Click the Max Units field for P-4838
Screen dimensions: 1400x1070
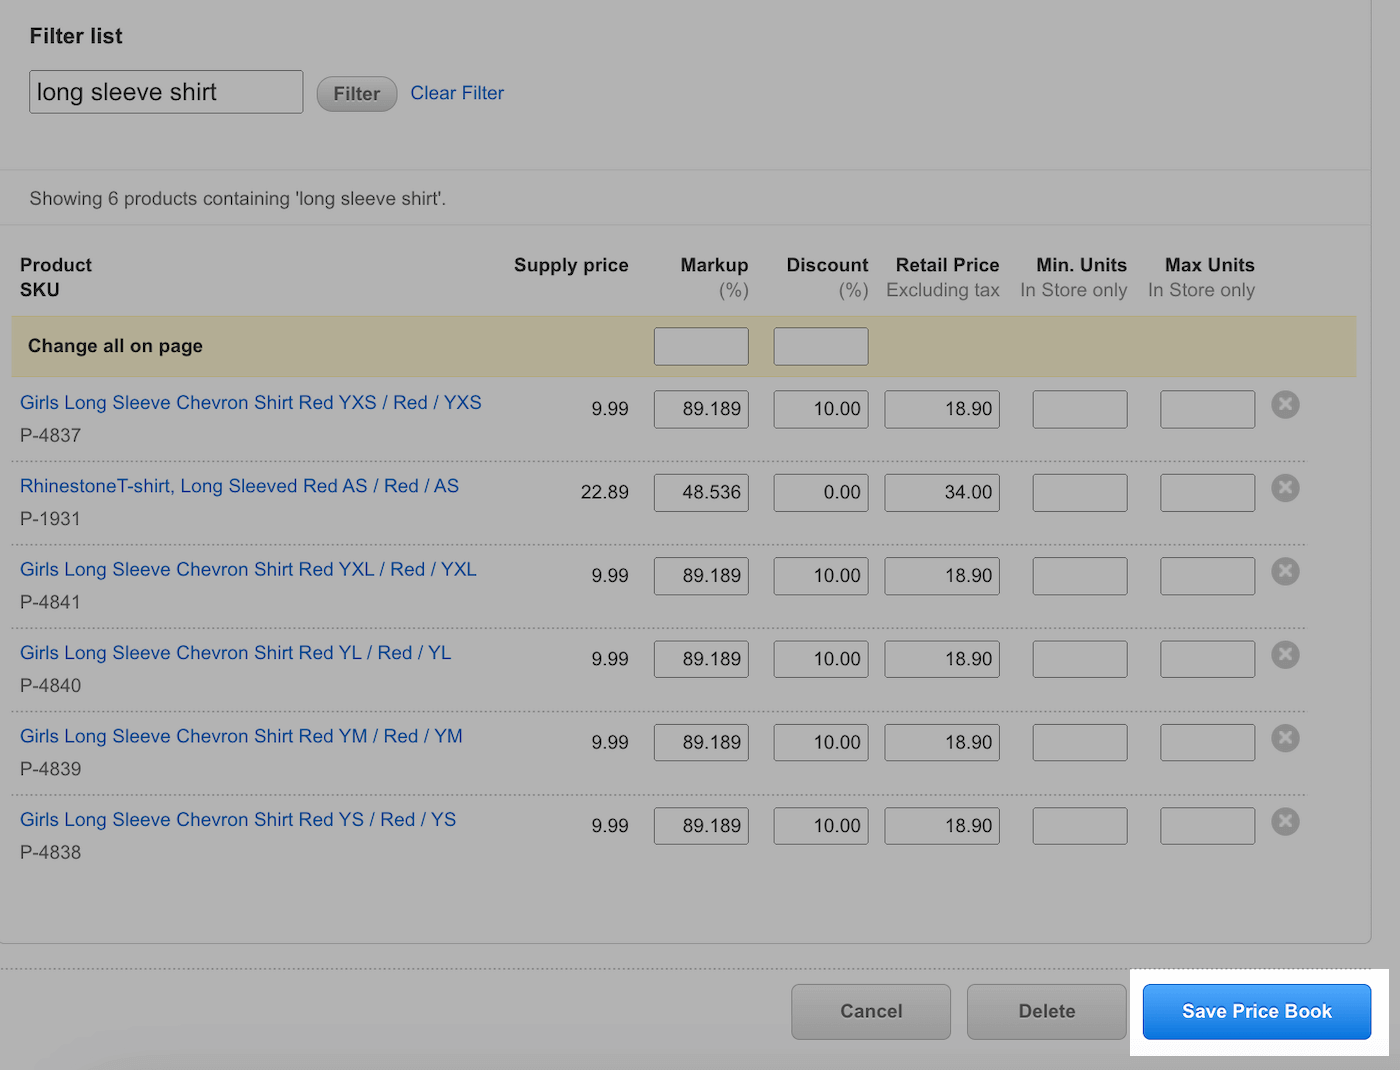pyautogui.click(x=1207, y=826)
